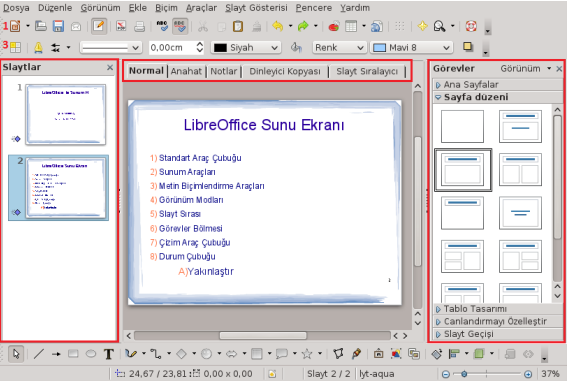Toggle the Shadow icon
This screenshot has width=570, height=382.
pos(468,47)
